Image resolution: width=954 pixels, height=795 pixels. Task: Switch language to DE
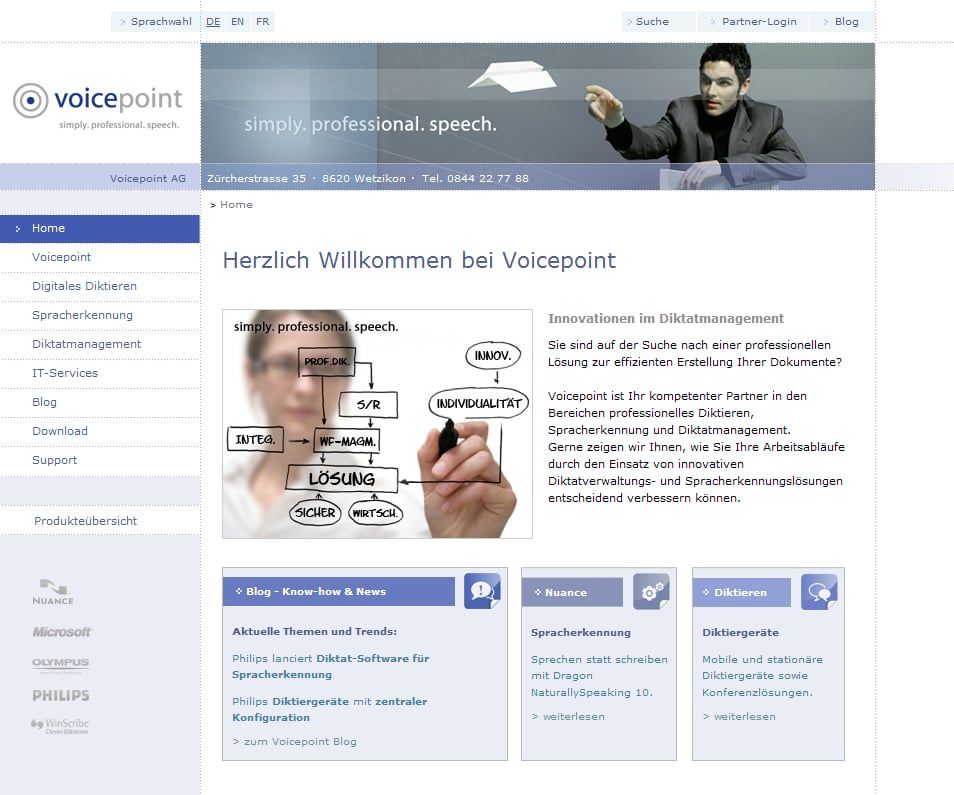pos(213,22)
